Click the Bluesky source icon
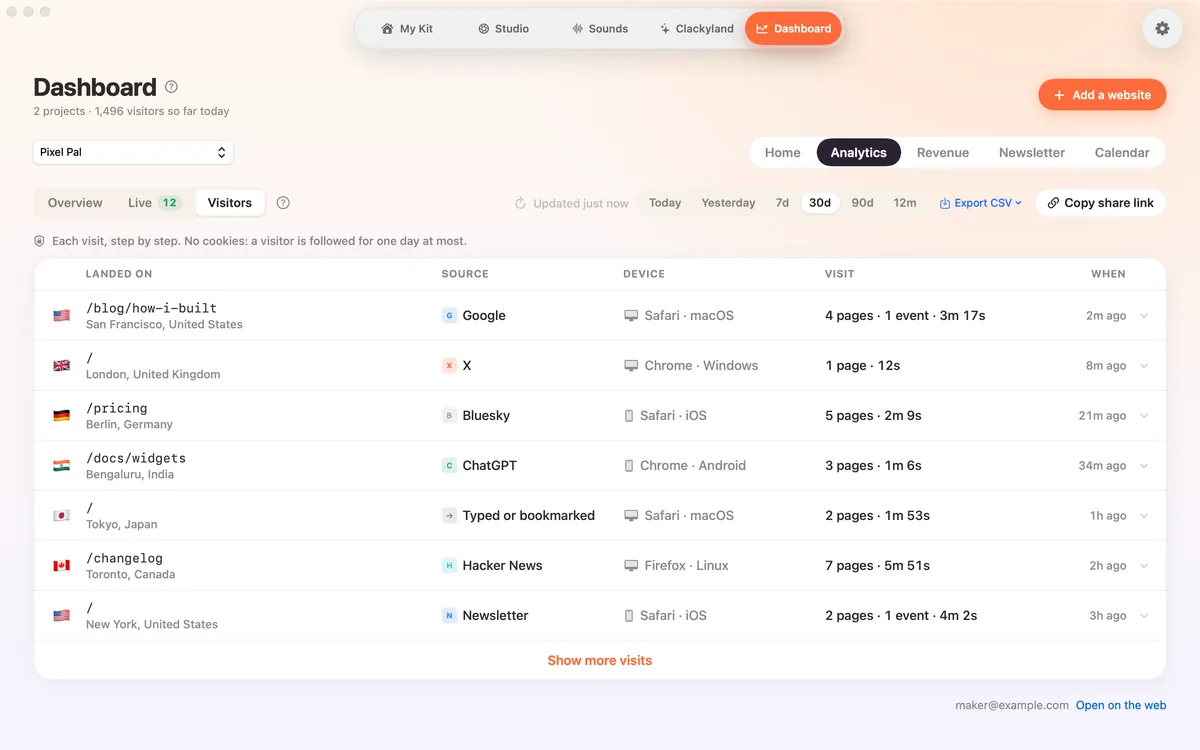The width and height of the screenshot is (1200, 750). click(449, 416)
